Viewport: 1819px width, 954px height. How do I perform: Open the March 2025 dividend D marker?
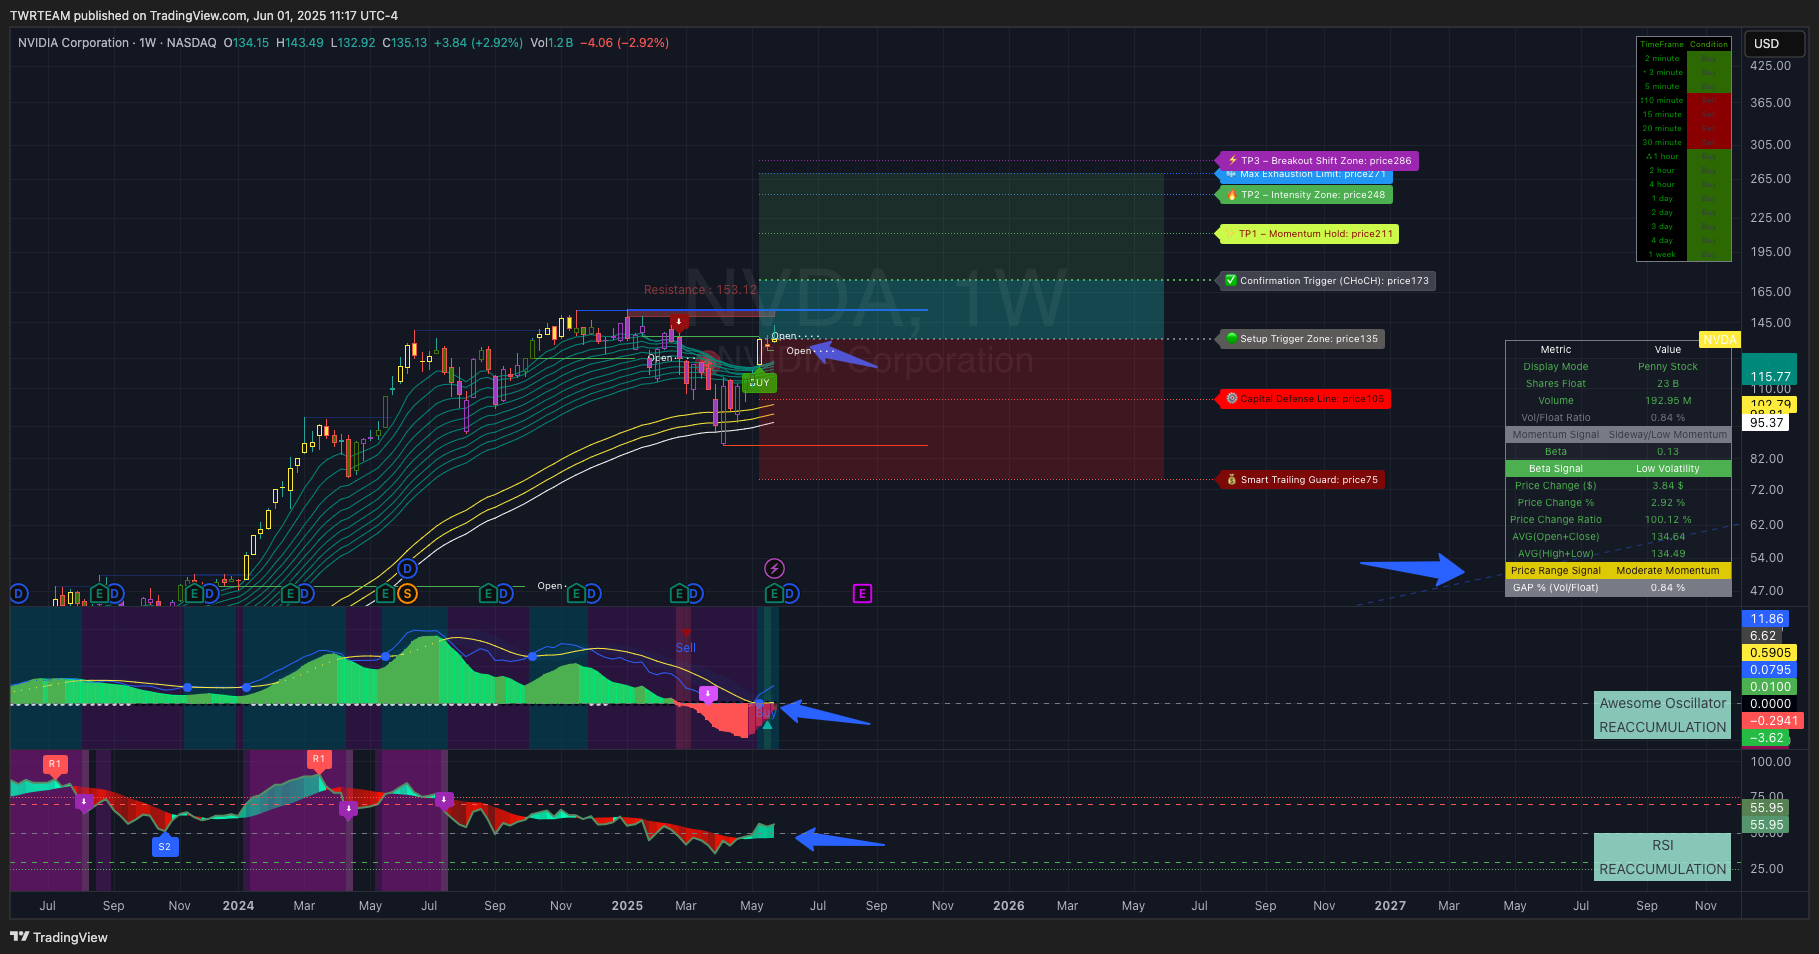695,594
